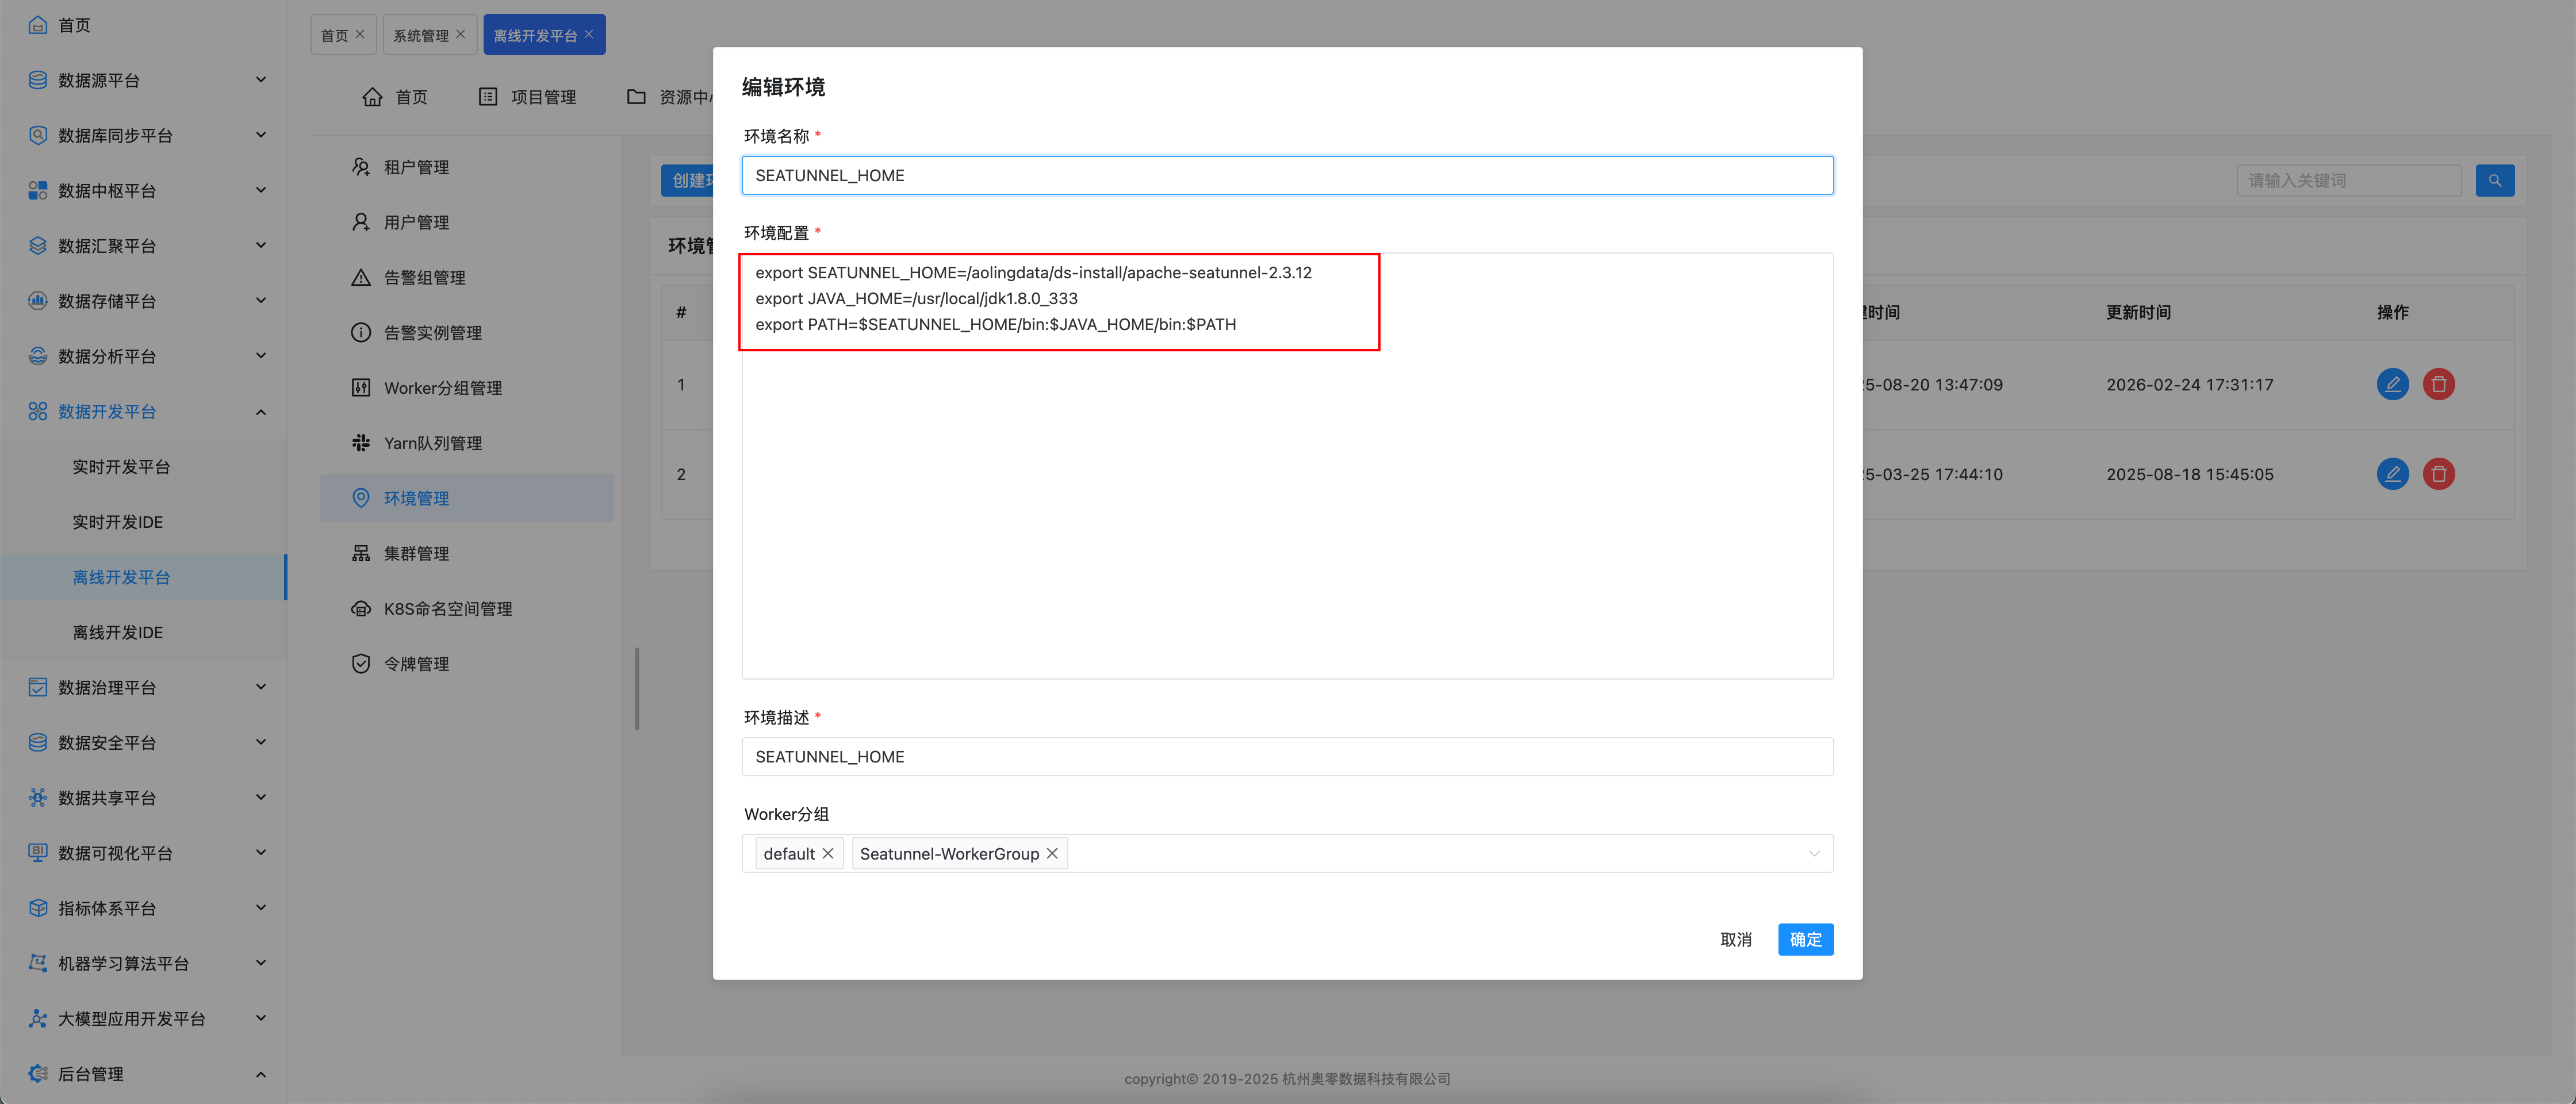Remove the default worker group tag
This screenshot has height=1104, width=2576.
[828, 854]
